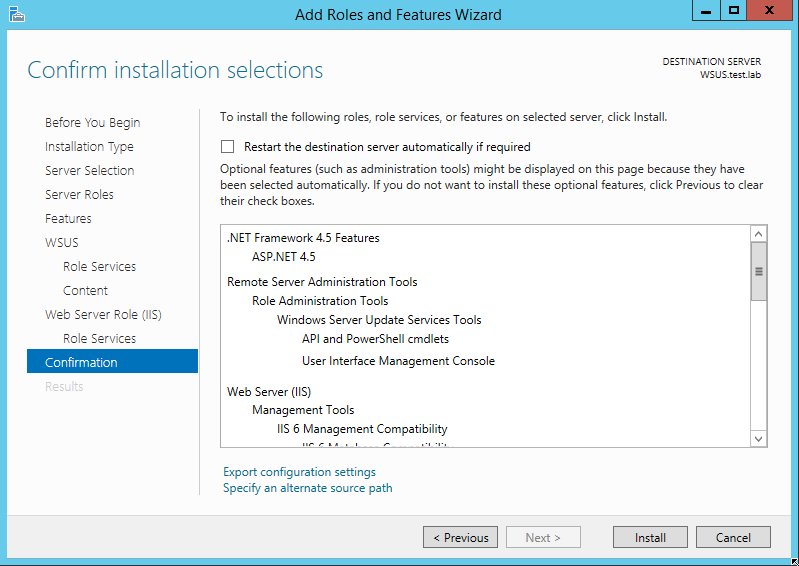The width and height of the screenshot is (799, 566).
Task: Close the Add Roles and Features Wizard
Action: 769,11
